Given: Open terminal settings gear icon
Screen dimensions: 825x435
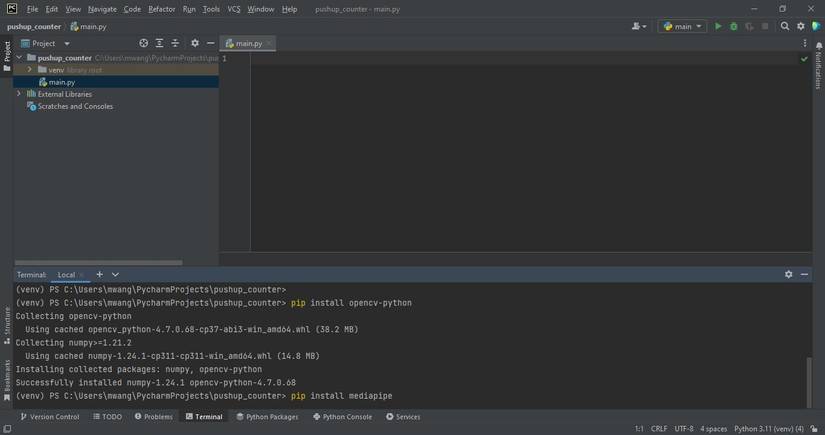Looking at the screenshot, I should pyautogui.click(x=788, y=274).
